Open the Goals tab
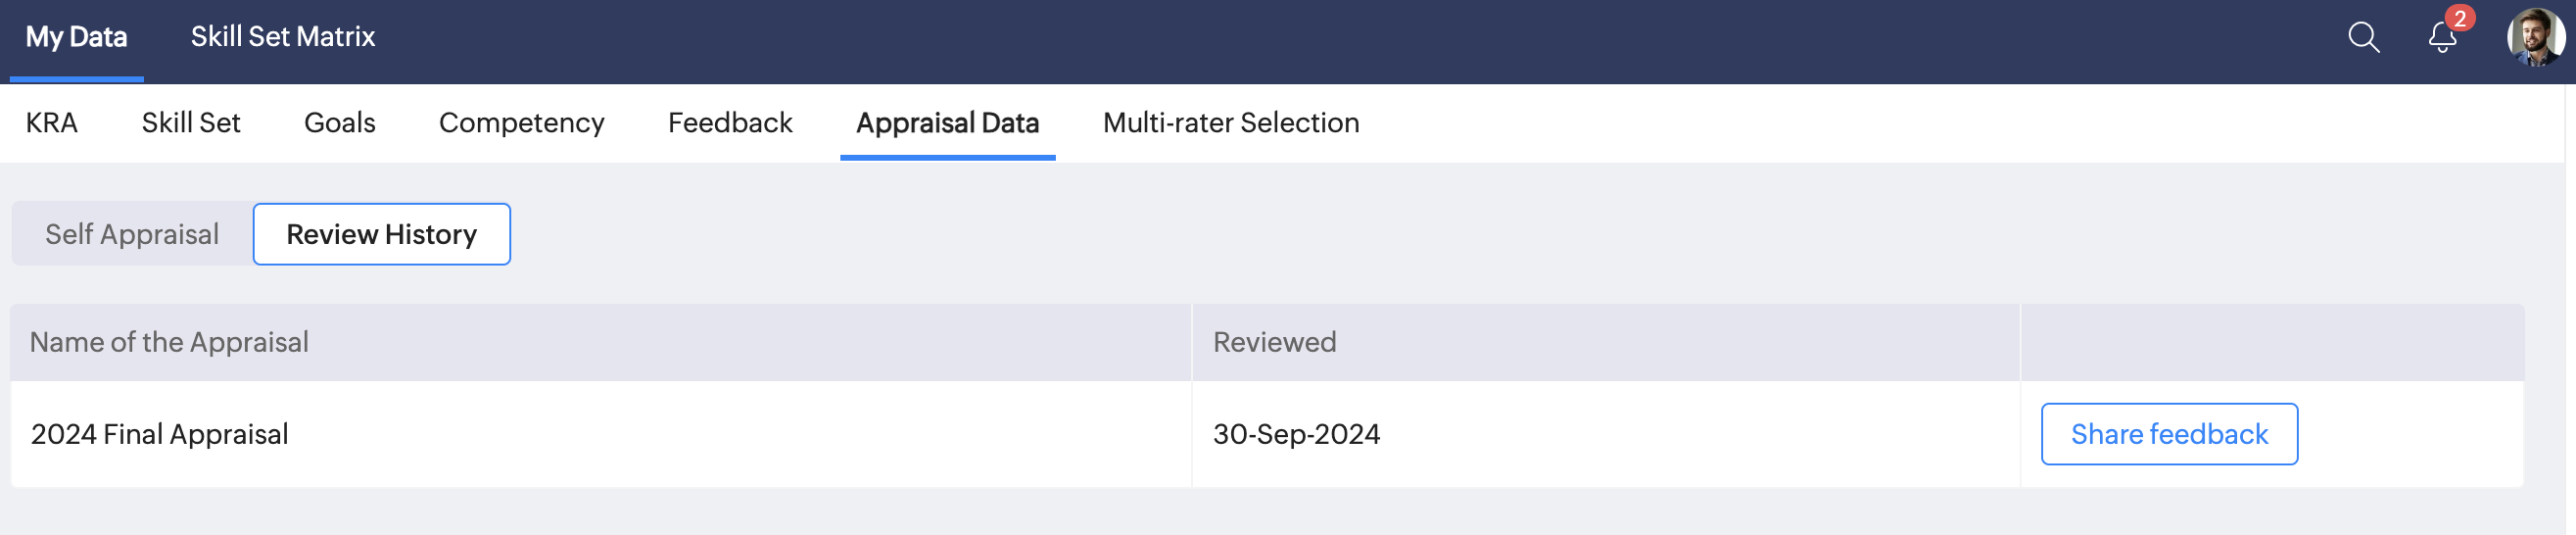 [x=340, y=123]
